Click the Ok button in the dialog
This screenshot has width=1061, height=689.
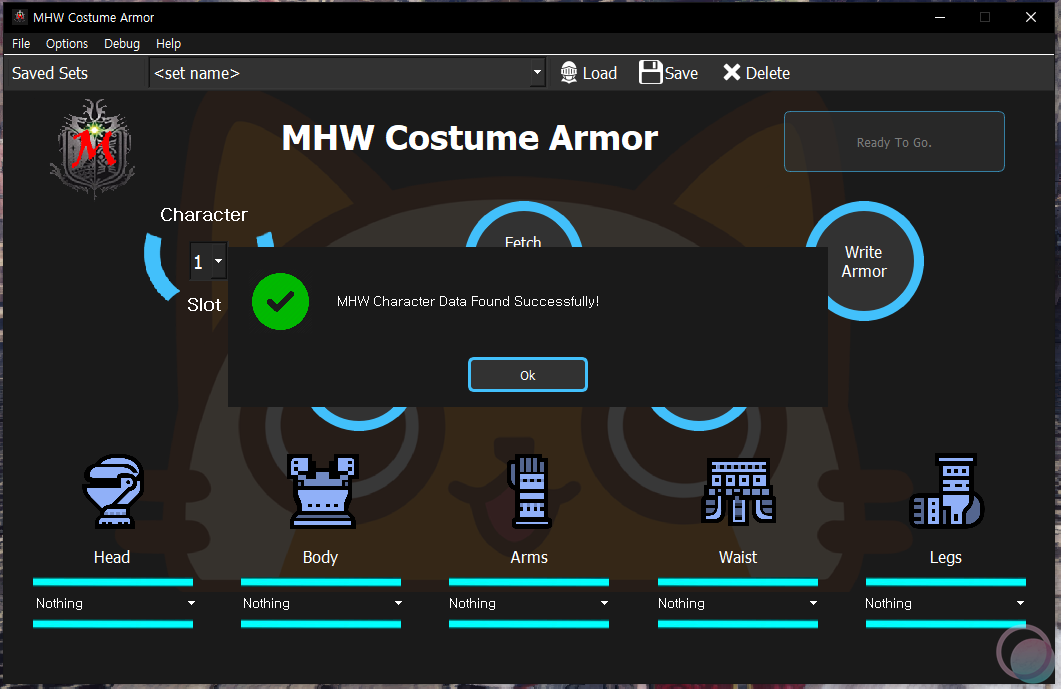click(x=528, y=374)
